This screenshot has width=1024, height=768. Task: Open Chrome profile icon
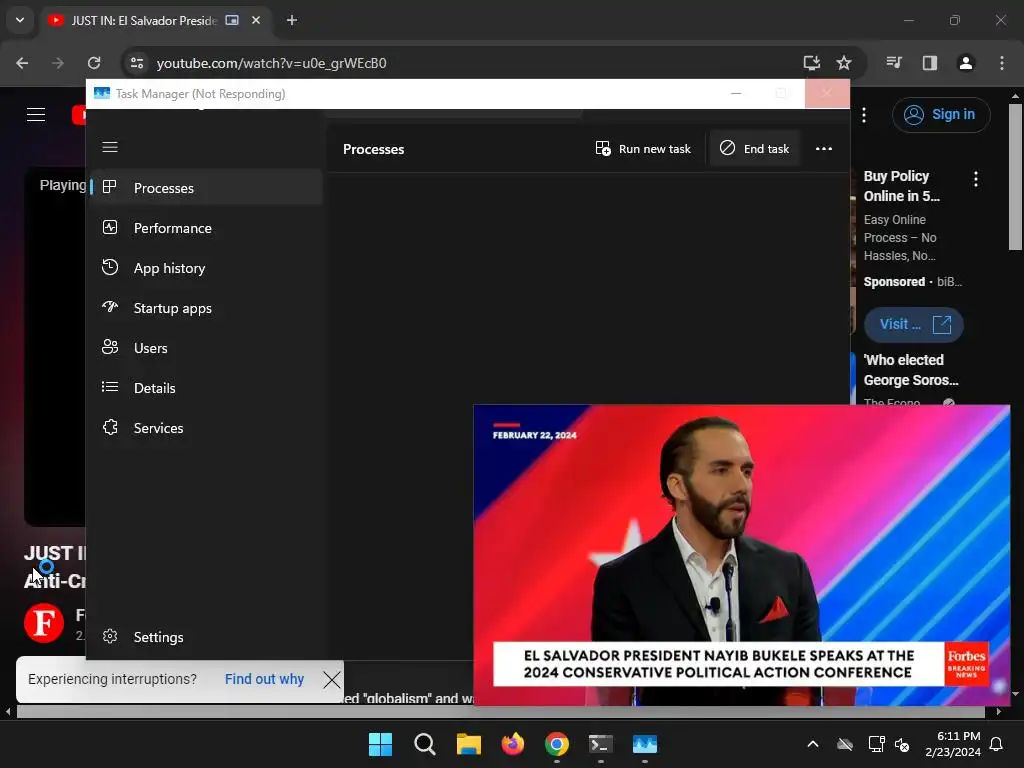click(x=966, y=63)
